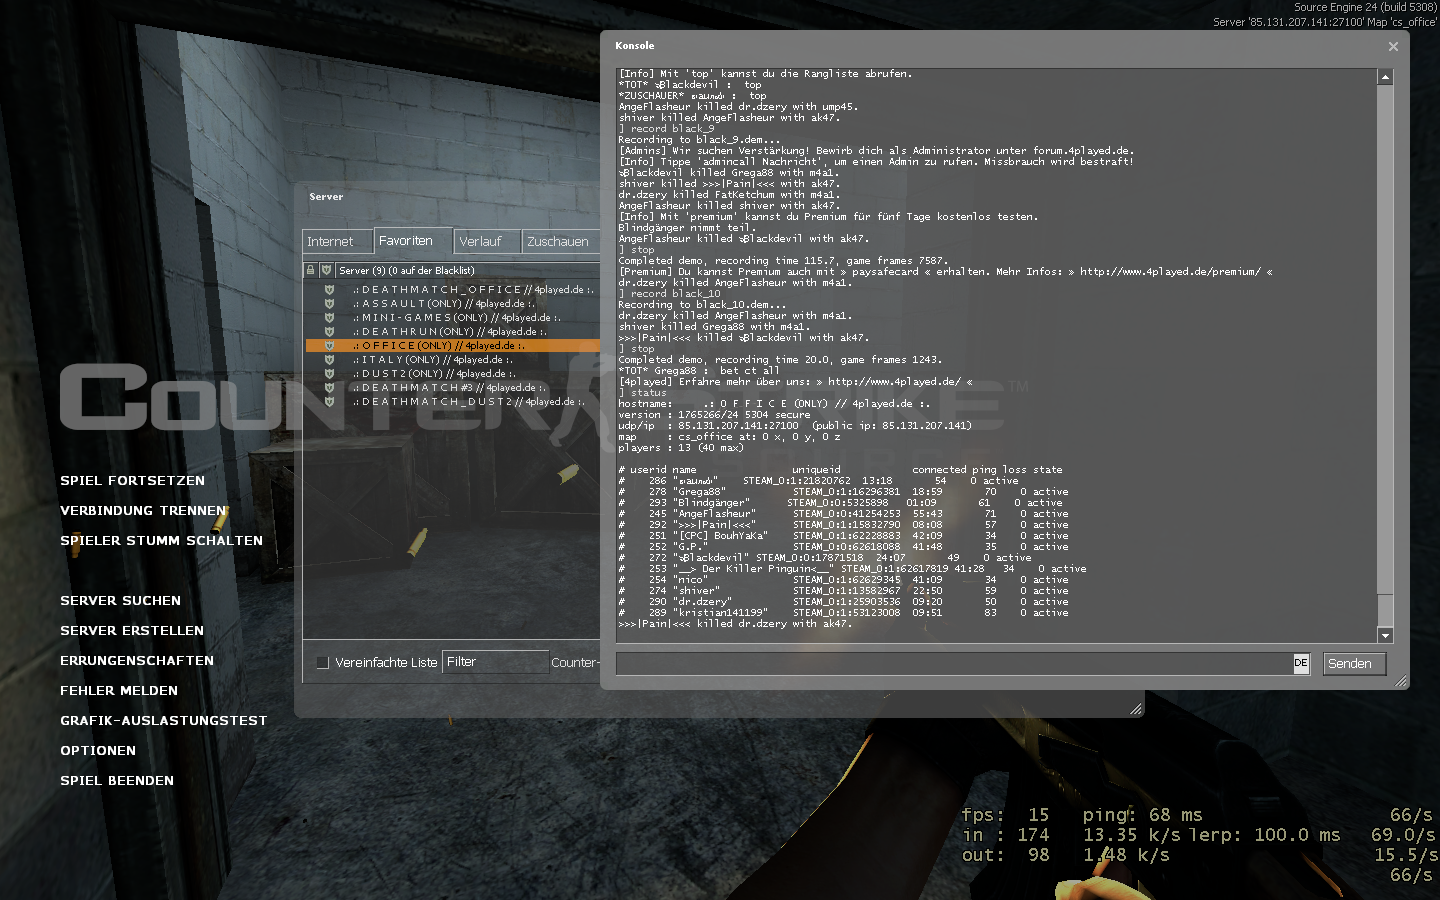Click the VAC shield column header icon
The height and width of the screenshot is (900, 1440).
(x=326, y=270)
